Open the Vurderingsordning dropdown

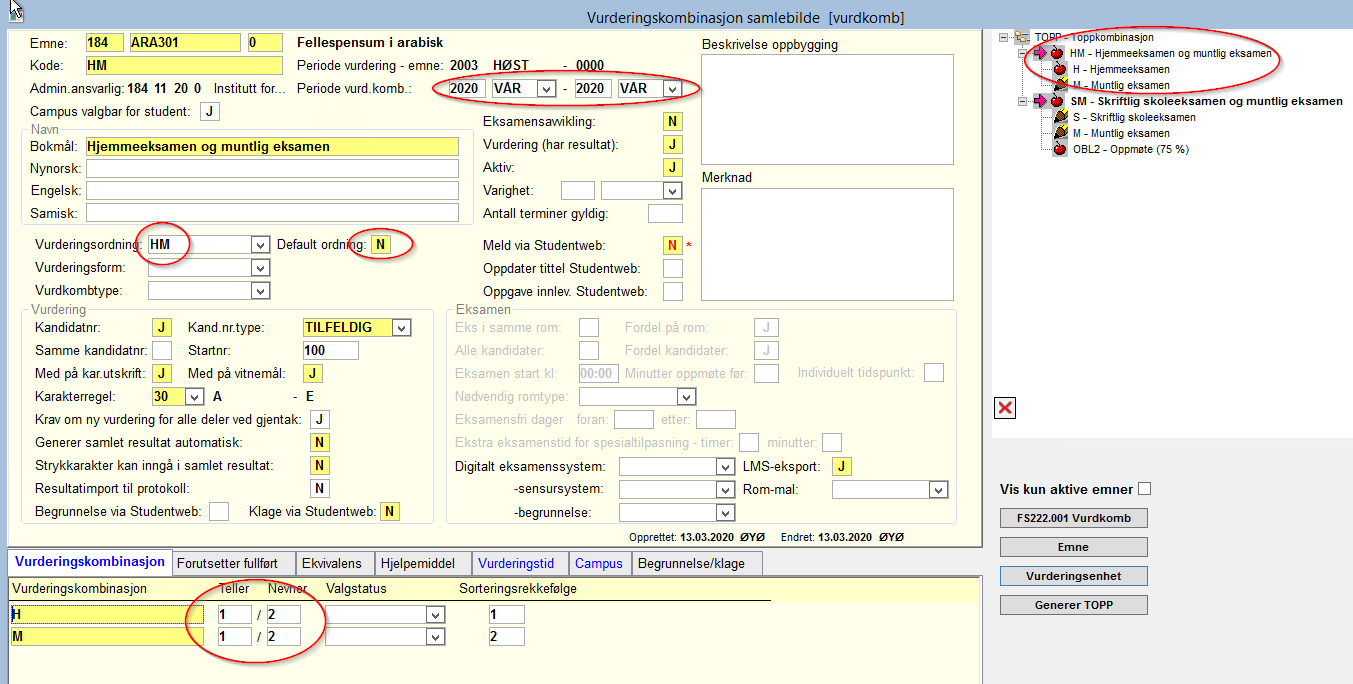pyautogui.click(x=260, y=245)
